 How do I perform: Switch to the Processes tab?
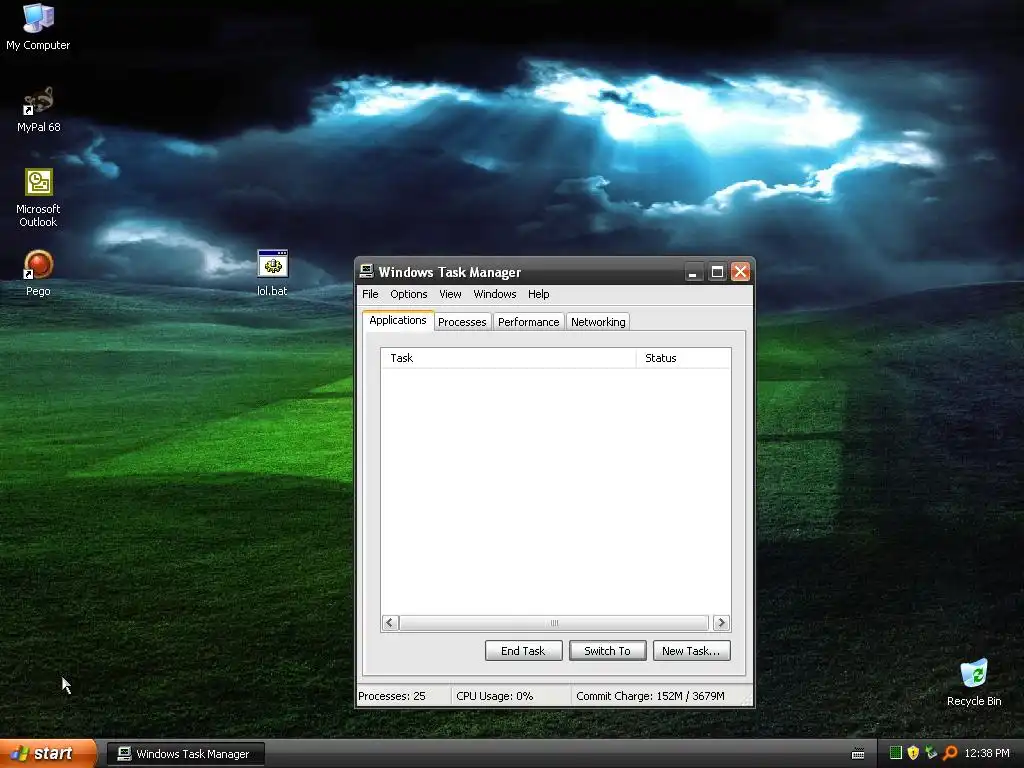tap(462, 322)
